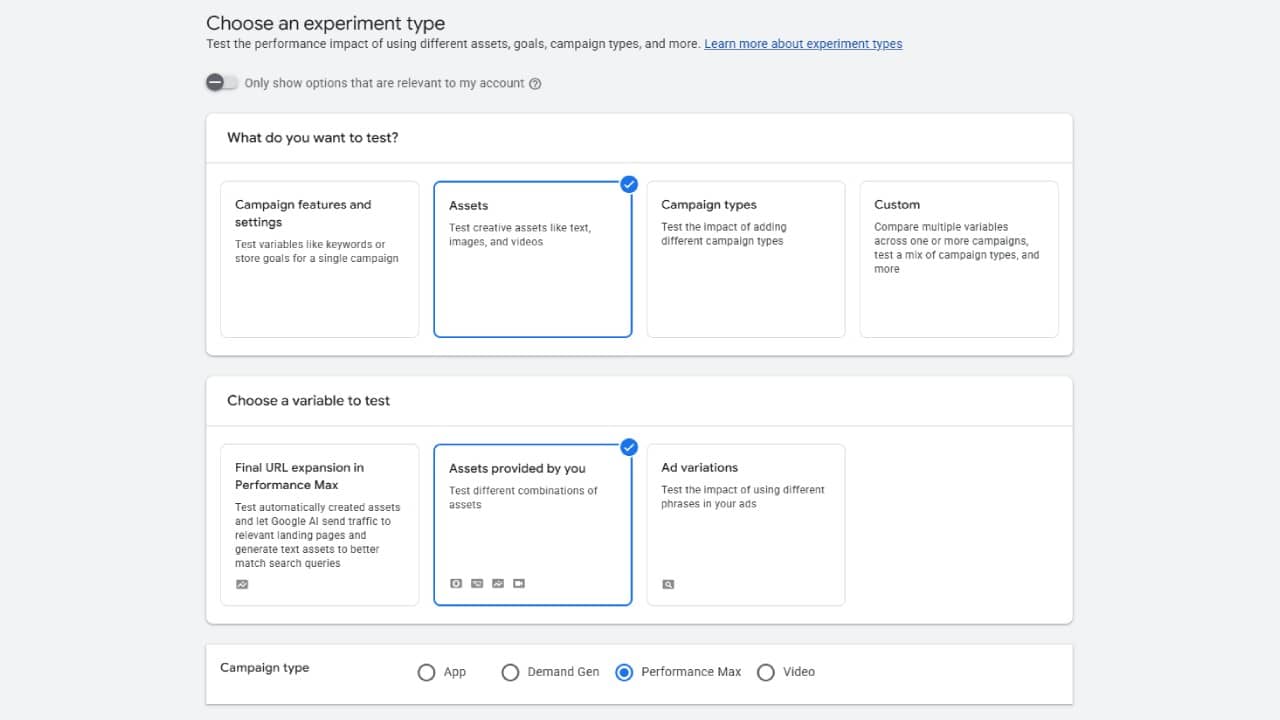This screenshot has width=1280, height=720.
Task: Choose the Campaign types test option
Action: pos(746,259)
